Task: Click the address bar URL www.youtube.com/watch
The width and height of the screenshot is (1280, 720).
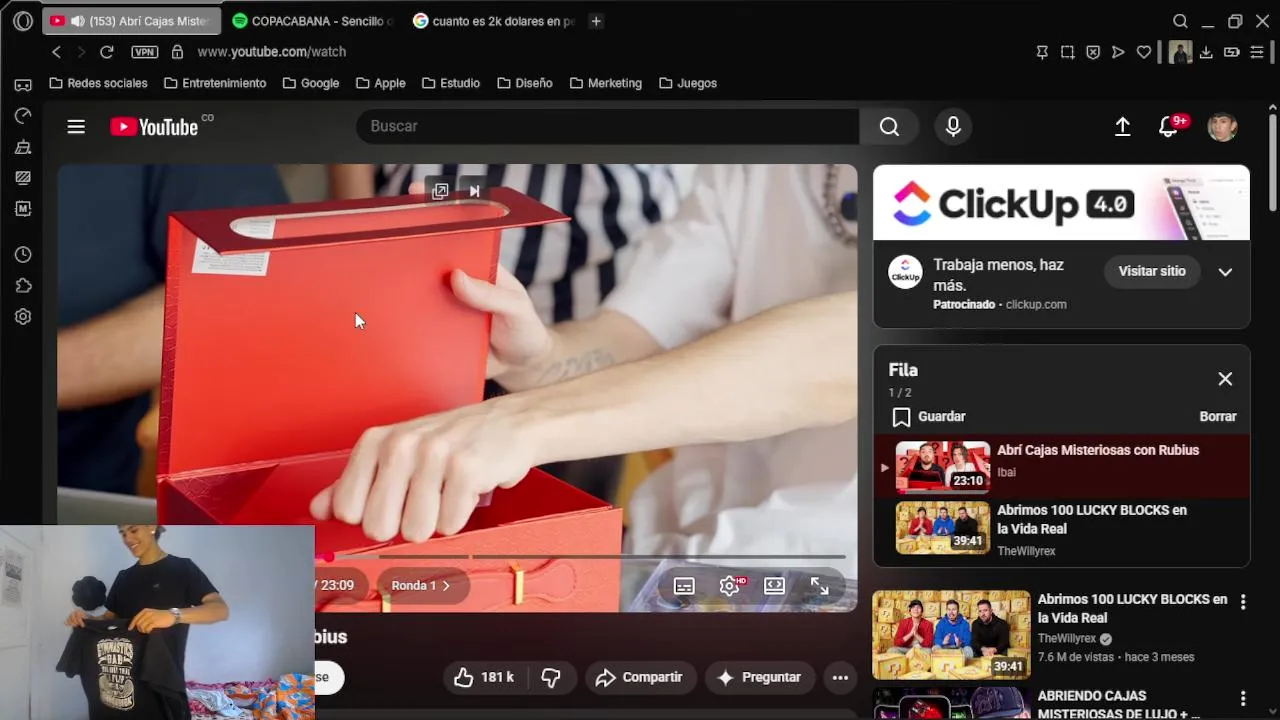Action: pyautogui.click(x=272, y=52)
